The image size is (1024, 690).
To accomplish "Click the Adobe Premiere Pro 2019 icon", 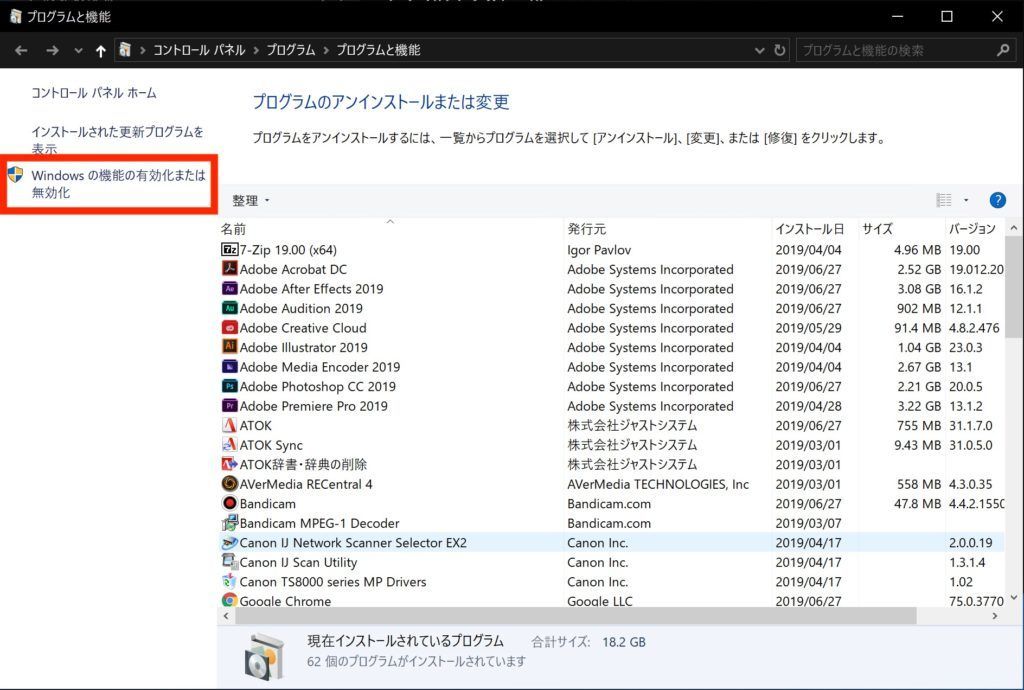I will (229, 406).
